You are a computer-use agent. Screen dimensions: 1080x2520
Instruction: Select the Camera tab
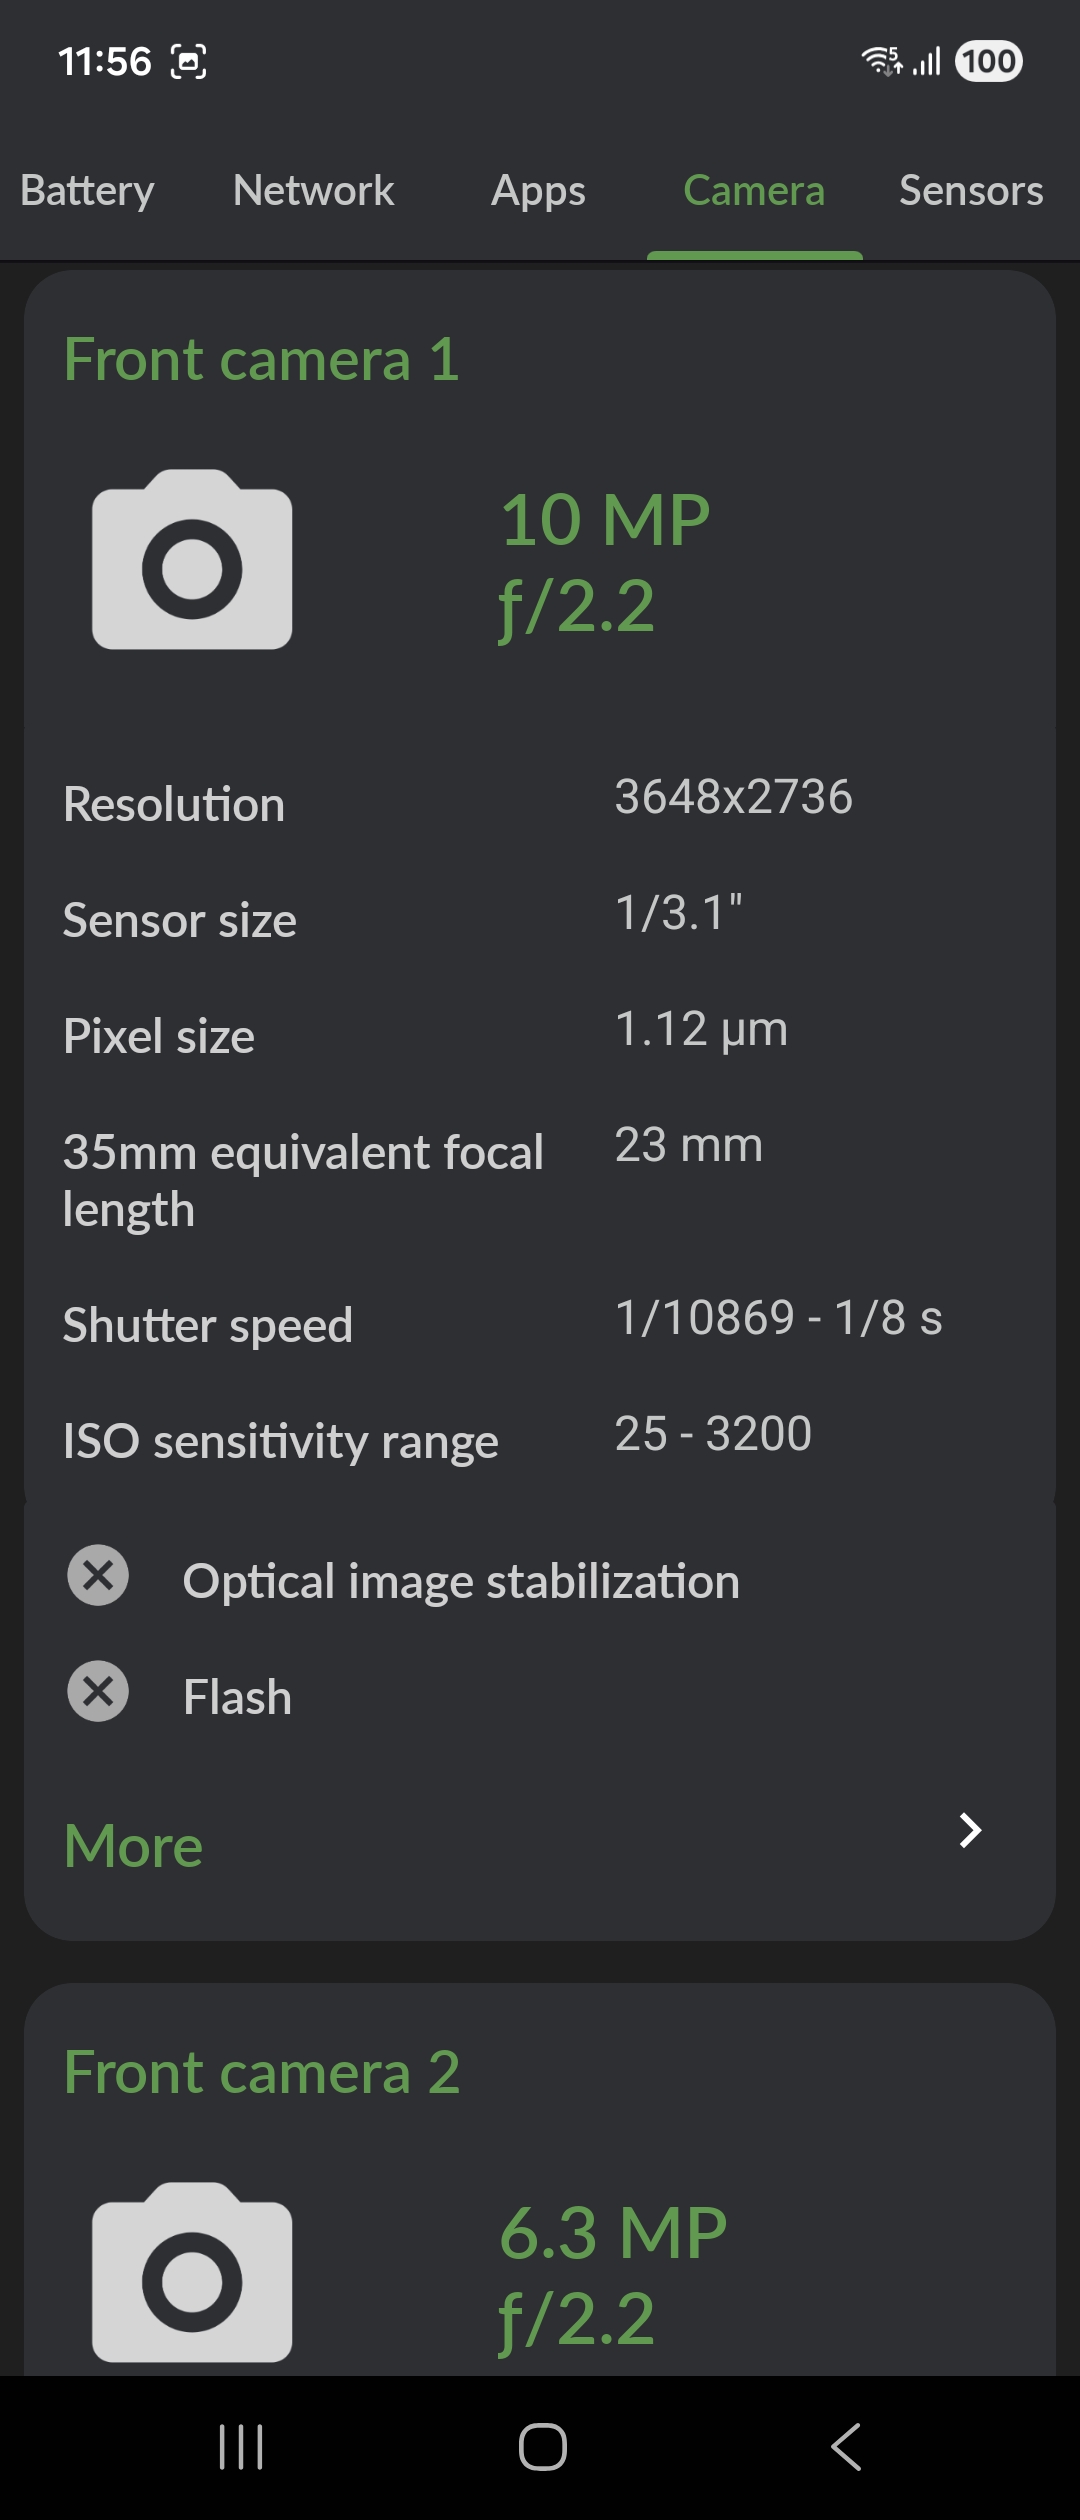pyautogui.click(x=754, y=190)
